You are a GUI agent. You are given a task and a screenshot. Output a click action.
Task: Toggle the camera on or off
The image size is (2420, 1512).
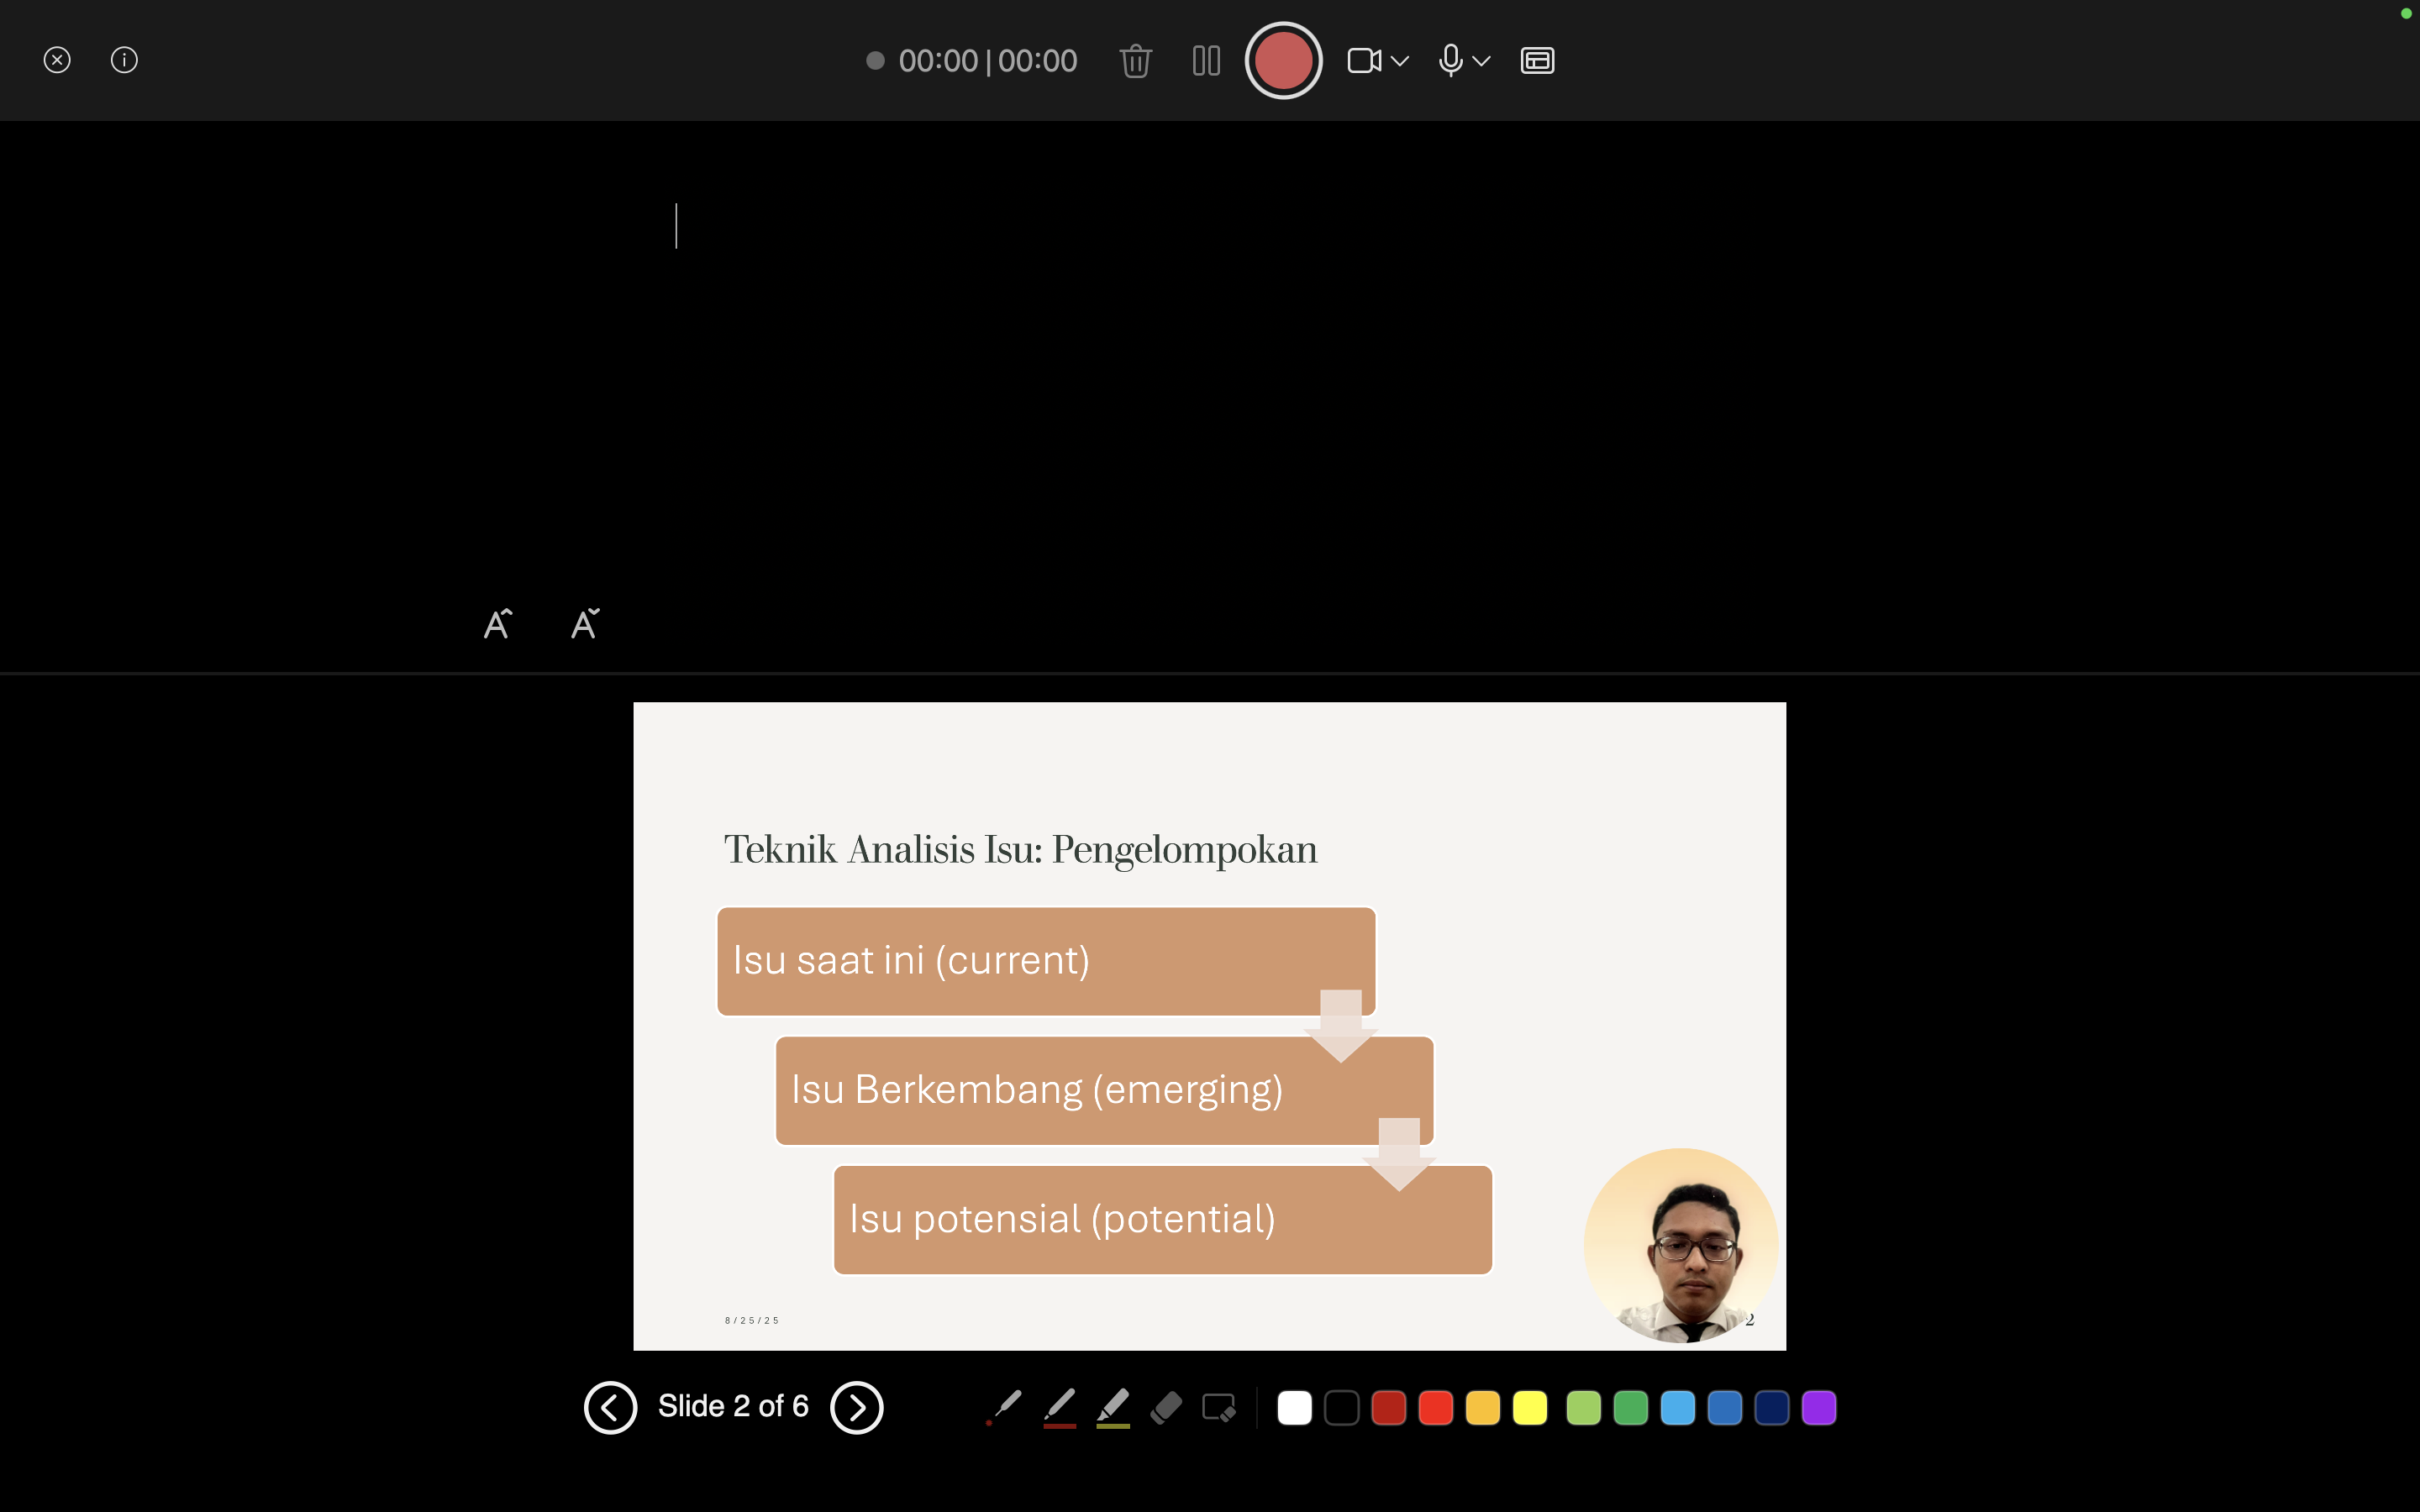point(1364,61)
